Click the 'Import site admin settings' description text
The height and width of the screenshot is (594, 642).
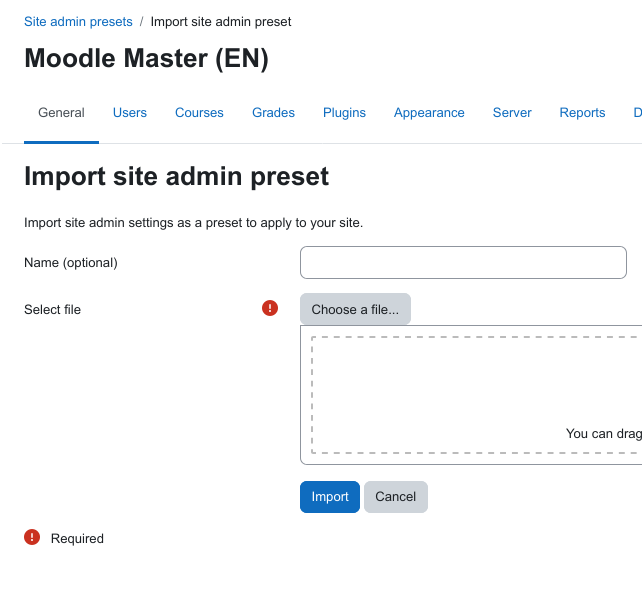click(193, 223)
